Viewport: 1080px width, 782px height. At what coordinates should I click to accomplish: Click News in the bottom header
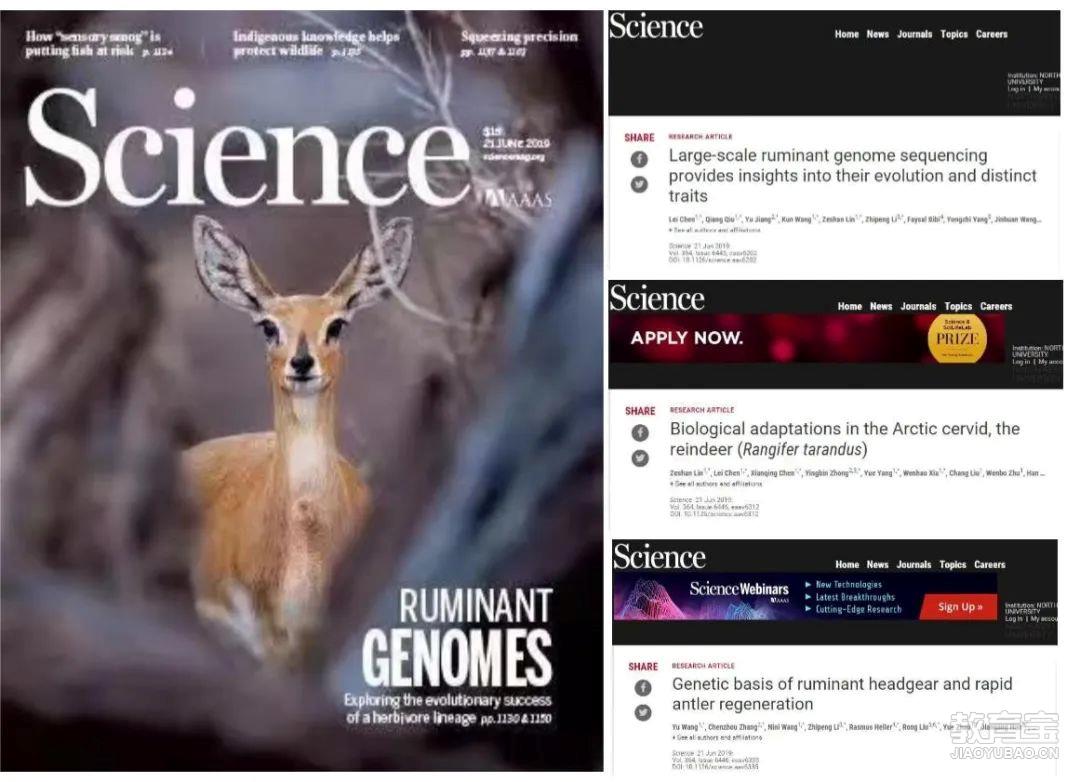coord(878,564)
